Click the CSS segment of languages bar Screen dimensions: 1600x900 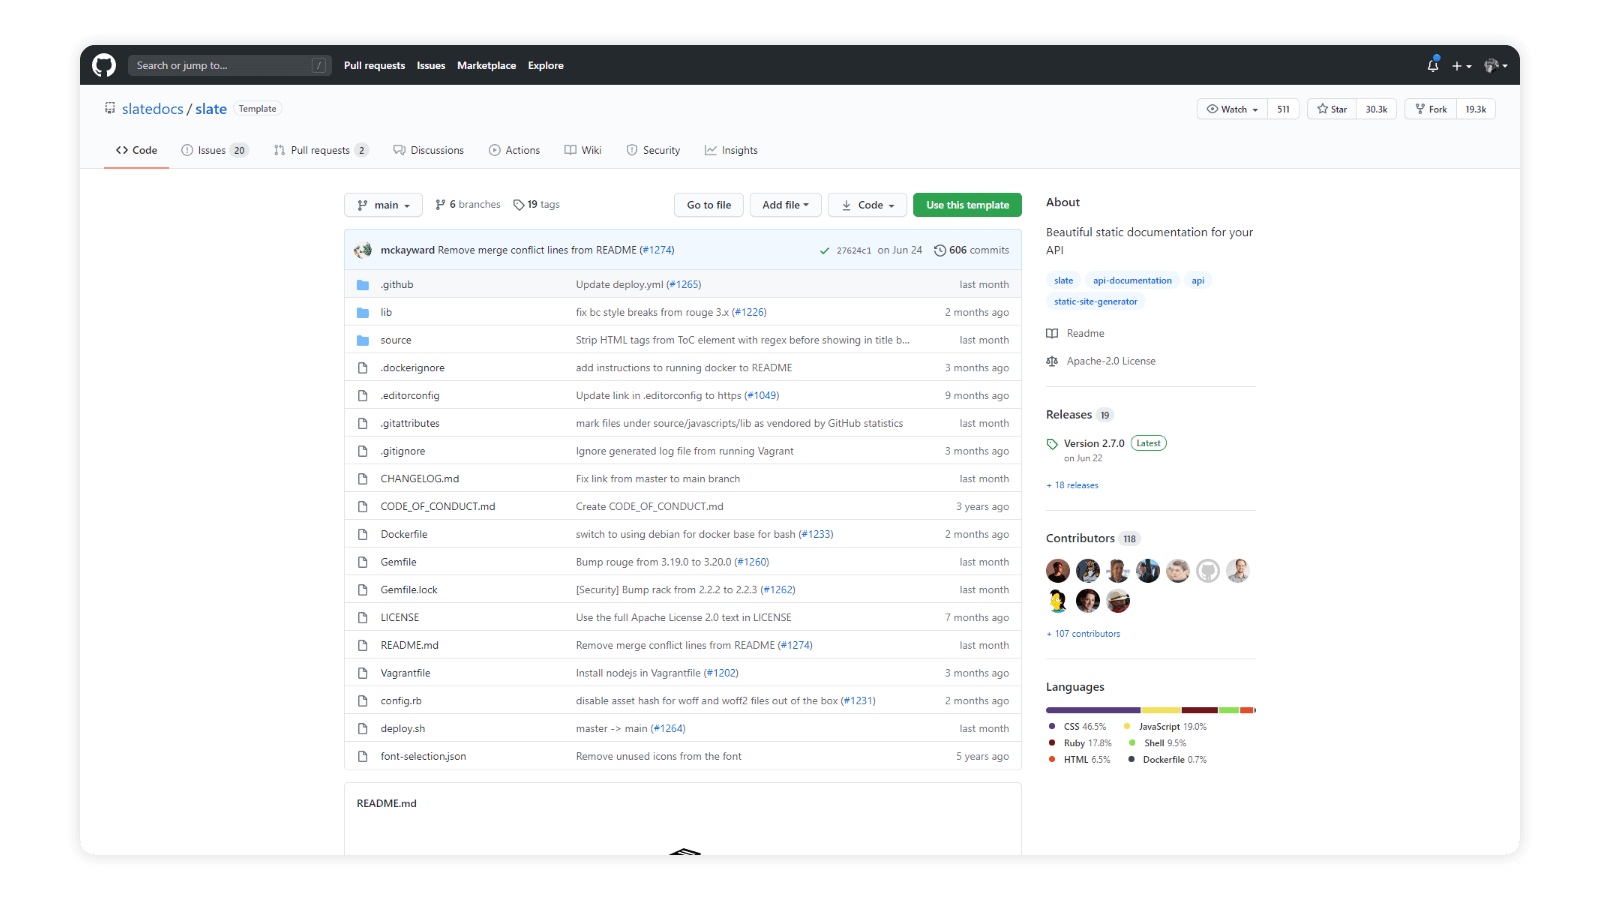pyautogui.click(x=1094, y=710)
